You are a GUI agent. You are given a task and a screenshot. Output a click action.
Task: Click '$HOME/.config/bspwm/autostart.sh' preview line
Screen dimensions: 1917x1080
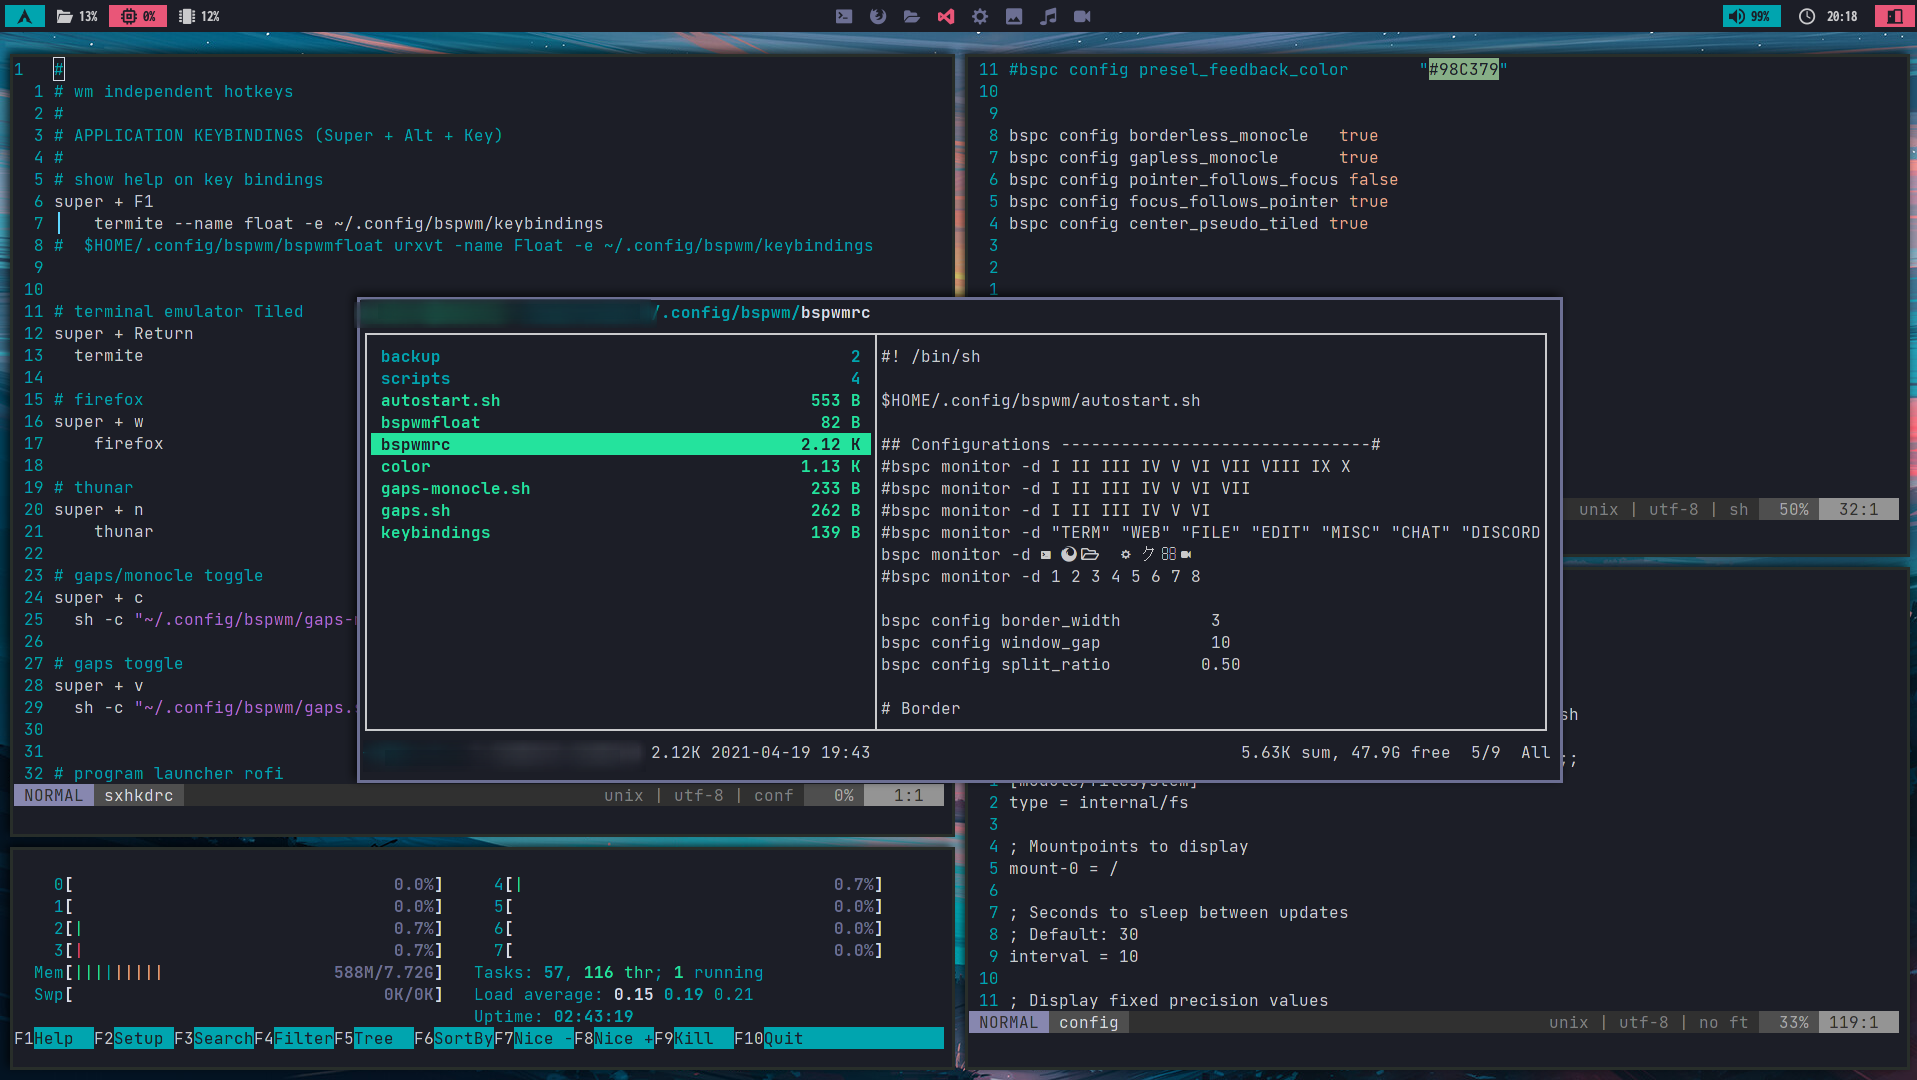pos(1041,401)
